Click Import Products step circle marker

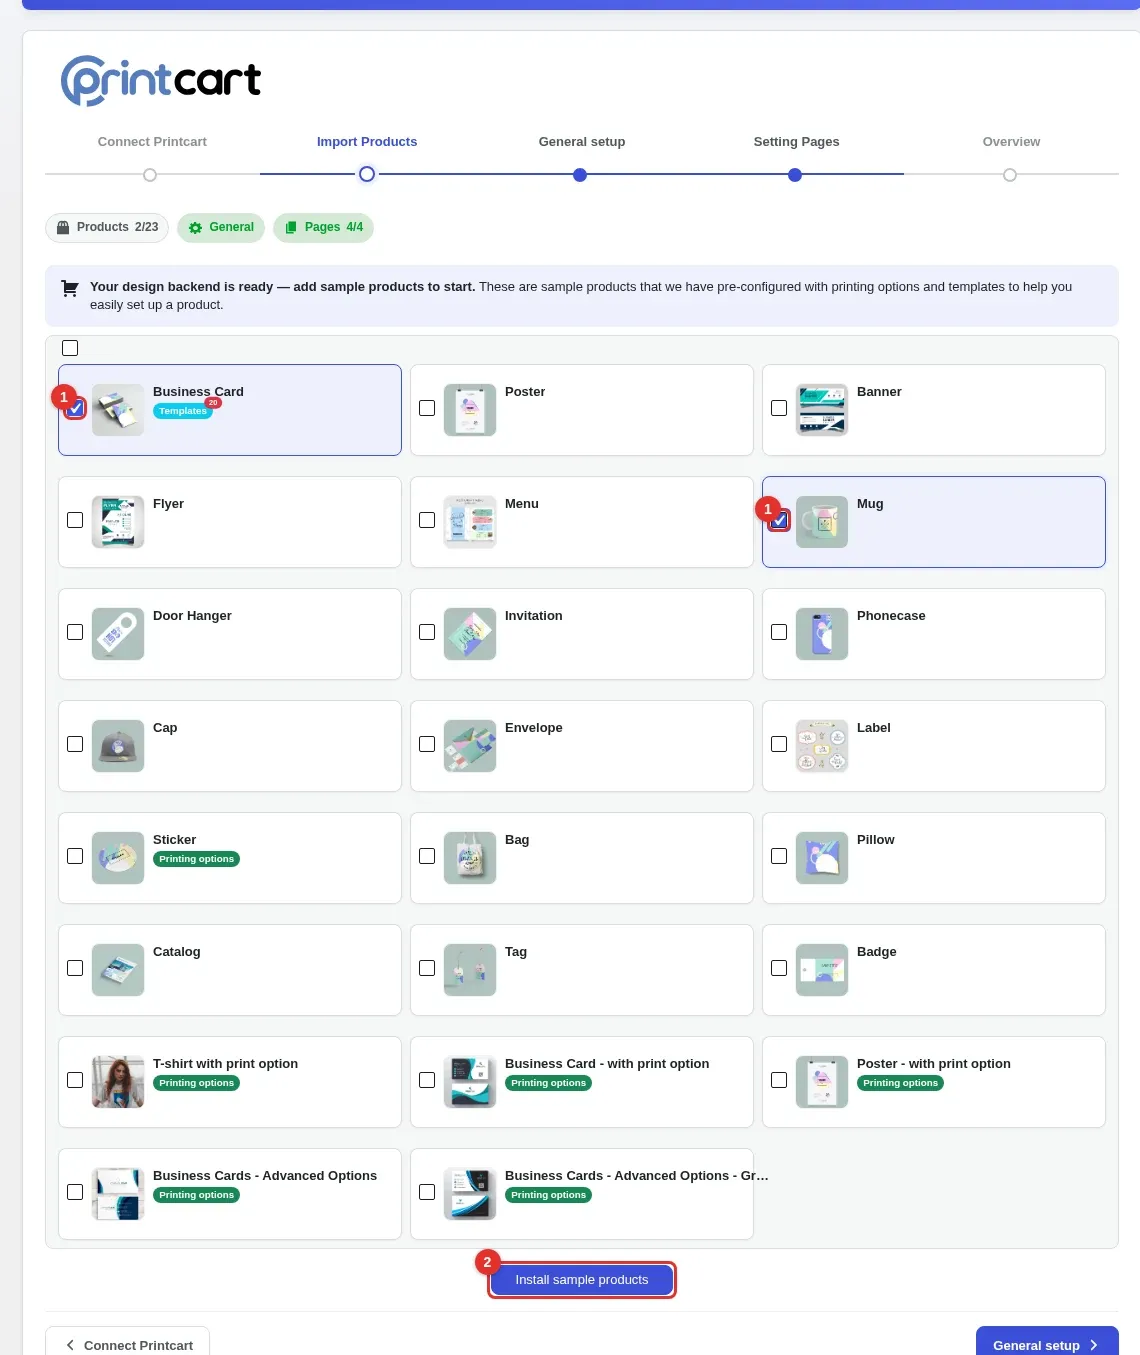(367, 175)
